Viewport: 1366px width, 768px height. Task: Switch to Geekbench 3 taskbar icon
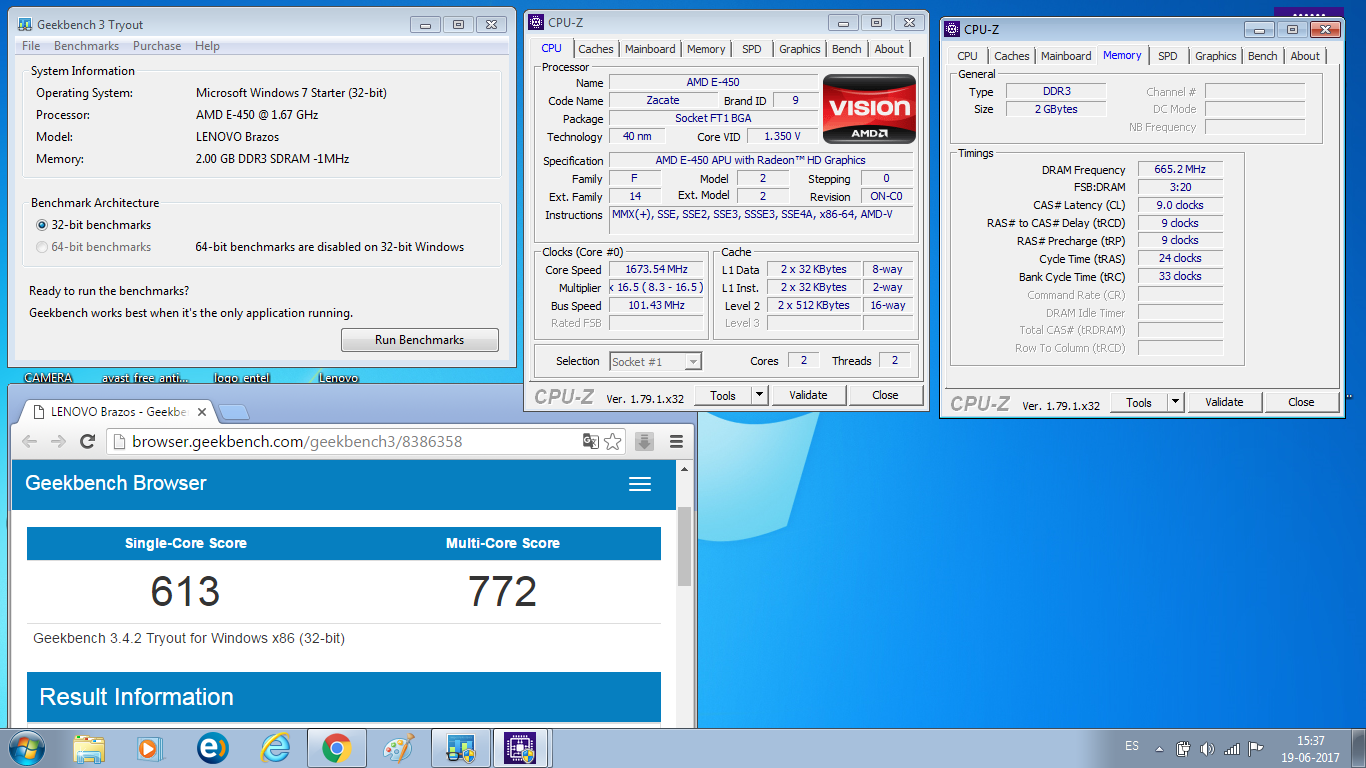click(460, 748)
